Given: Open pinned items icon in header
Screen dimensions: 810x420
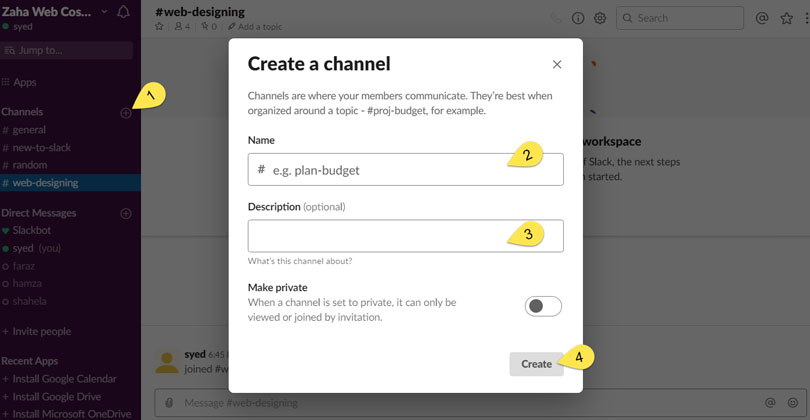Looking at the screenshot, I should [x=209, y=26].
